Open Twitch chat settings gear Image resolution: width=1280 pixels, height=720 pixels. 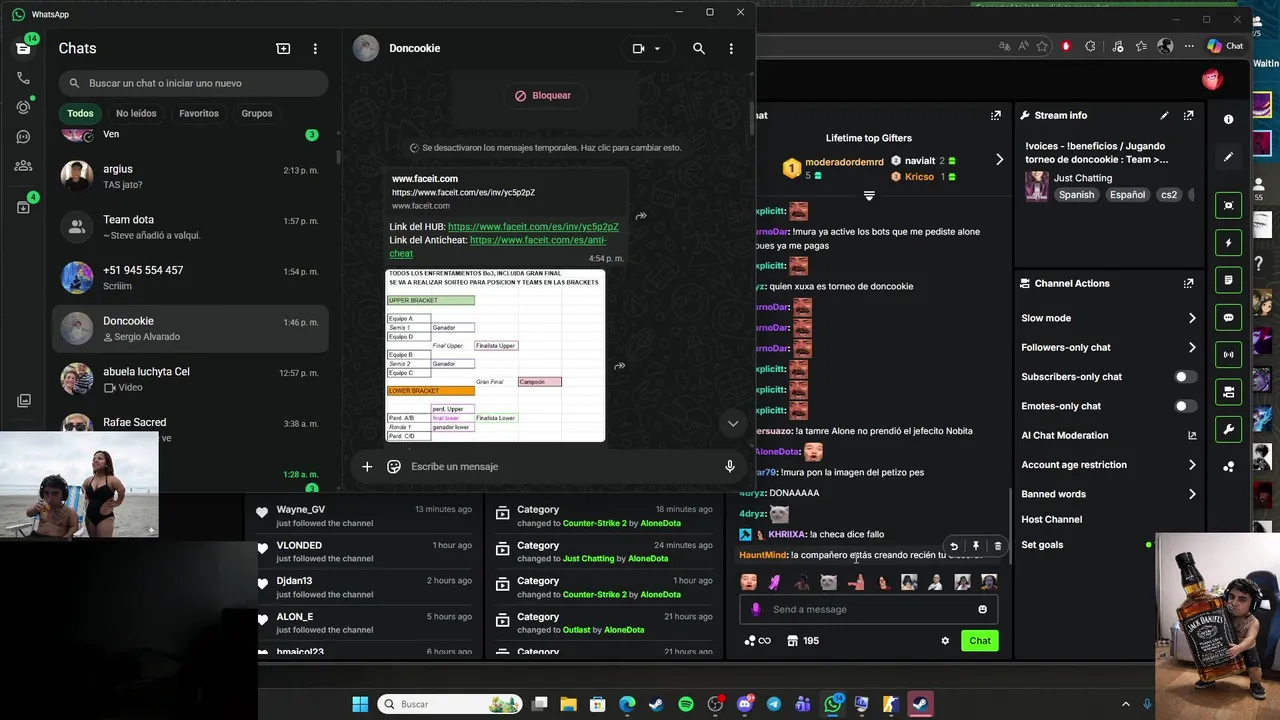945,641
